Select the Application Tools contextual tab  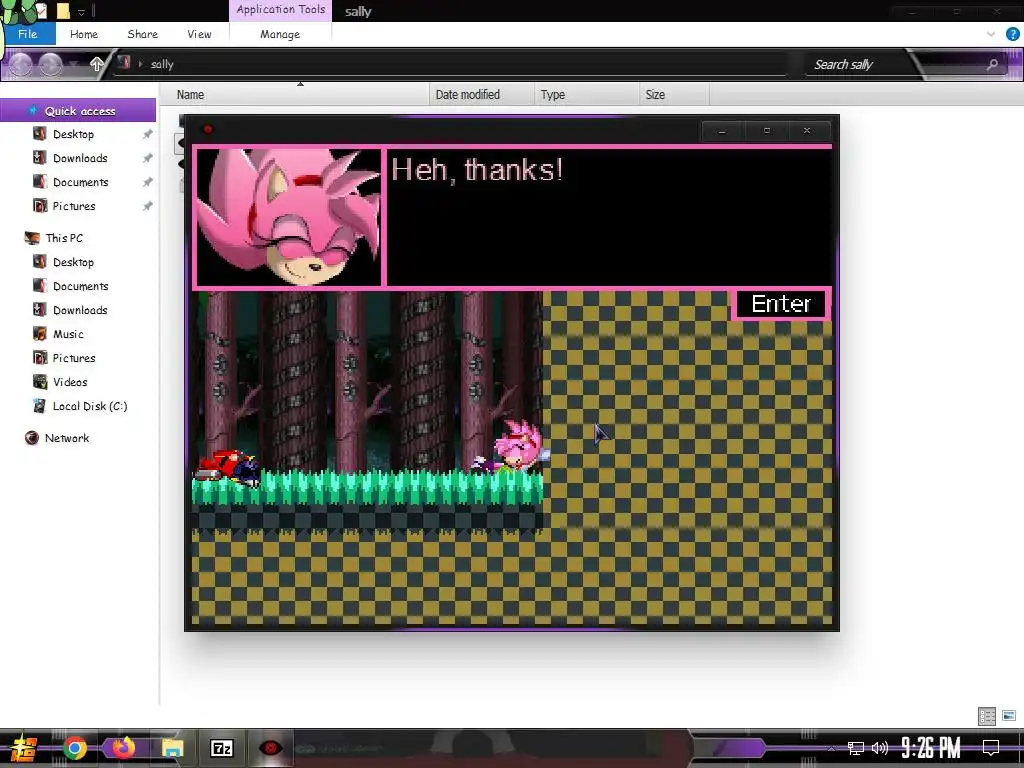(x=280, y=10)
